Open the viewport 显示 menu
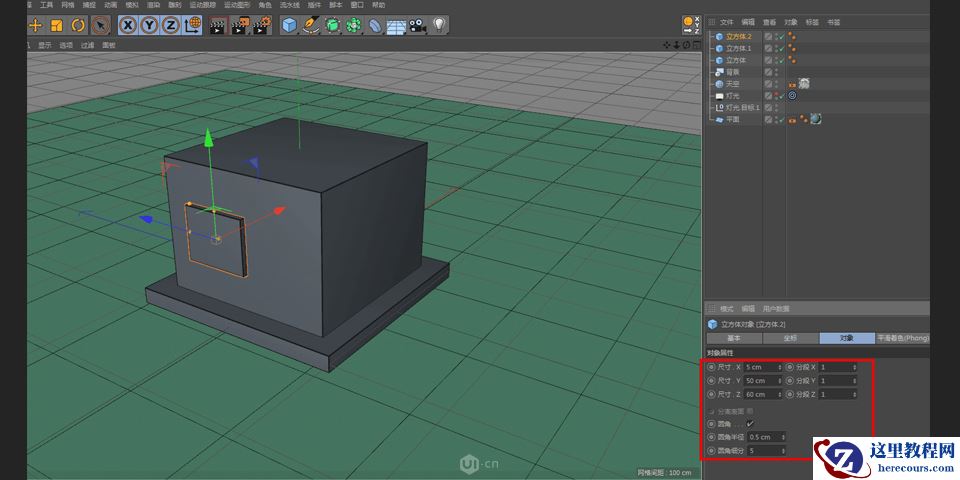 coord(45,45)
